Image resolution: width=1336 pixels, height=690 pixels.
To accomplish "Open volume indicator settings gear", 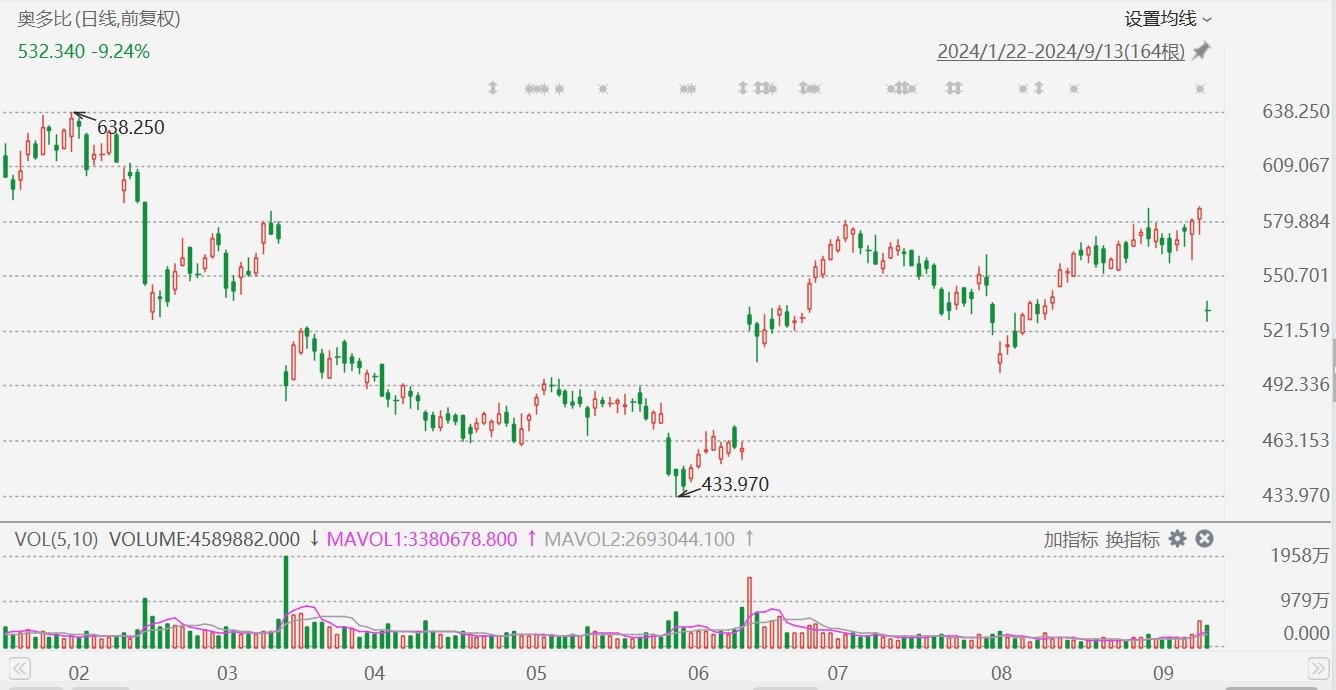I will point(1178,539).
